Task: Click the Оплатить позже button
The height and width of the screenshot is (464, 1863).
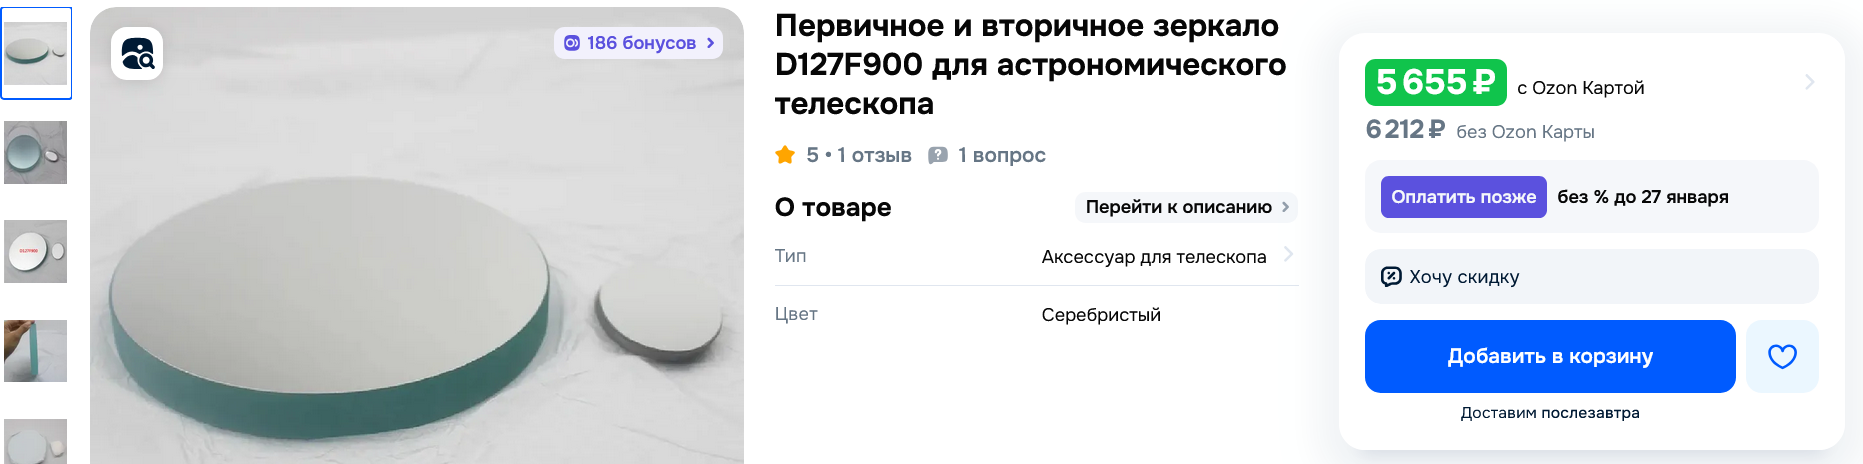Action: 1463,197
